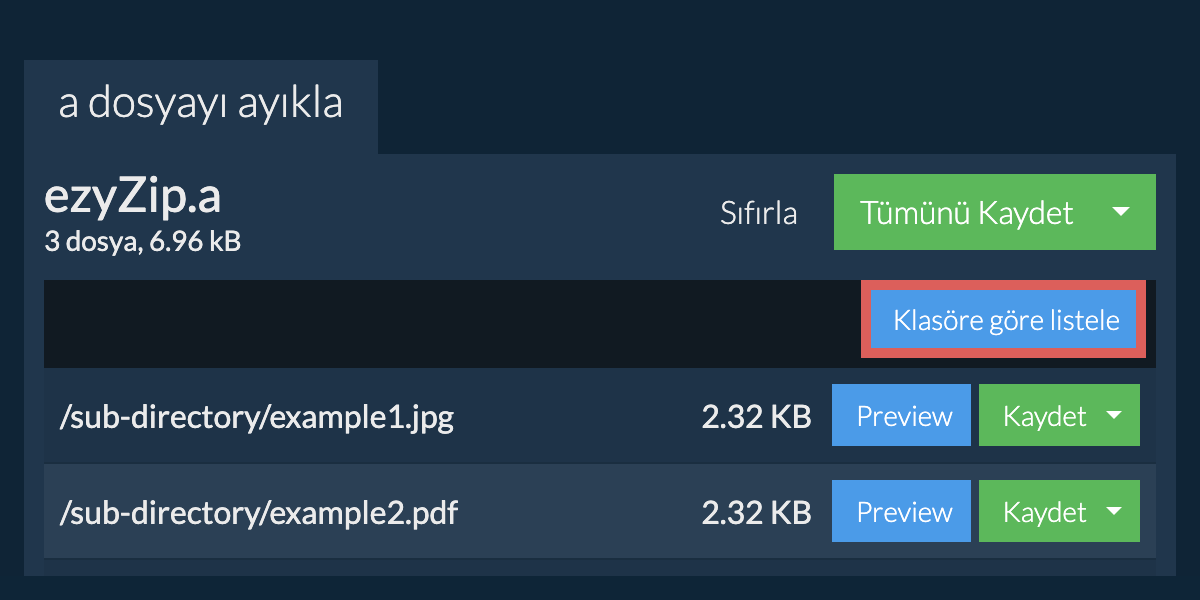Image resolution: width=1200 pixels, height=600 pixels.
Task: Open the Tümünü Kaydet dropdown arrow
Action: (1121, 212)
